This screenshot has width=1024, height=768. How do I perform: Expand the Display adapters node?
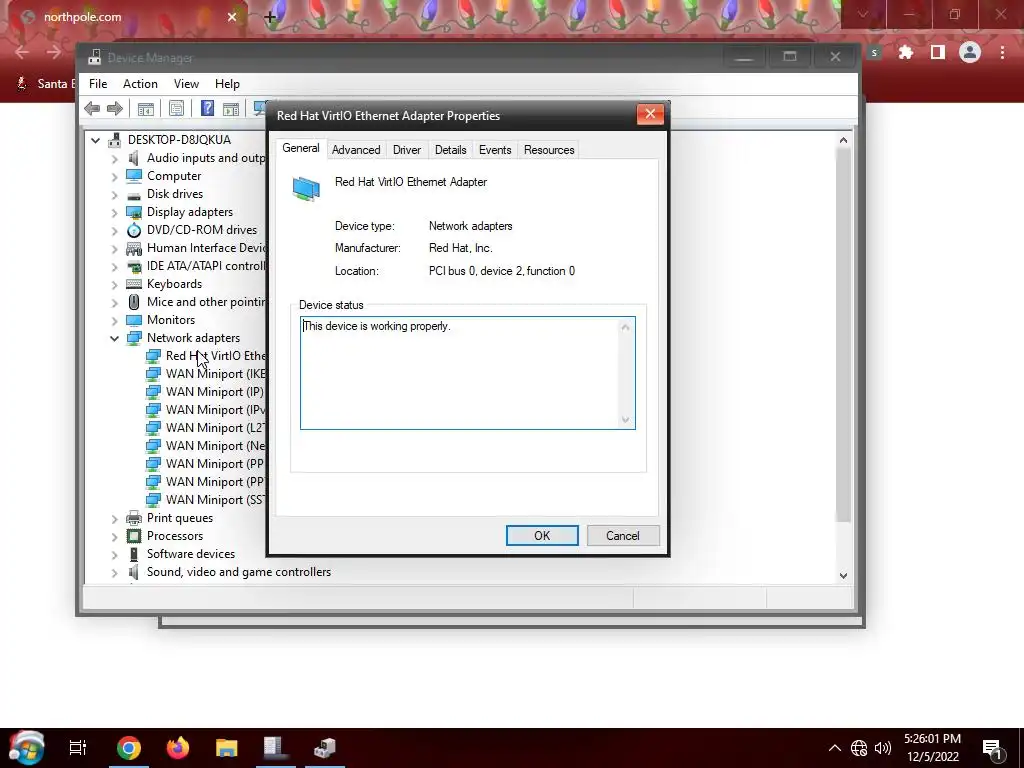114,212
